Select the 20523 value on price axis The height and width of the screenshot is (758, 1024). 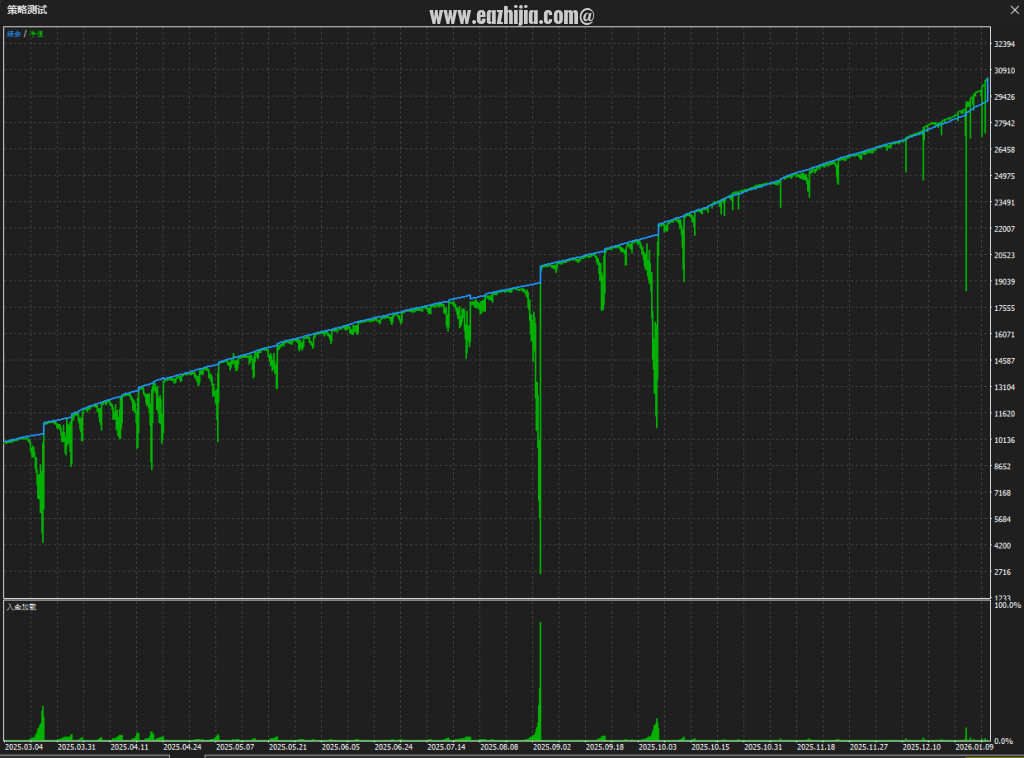click(x=1004, y=255)
